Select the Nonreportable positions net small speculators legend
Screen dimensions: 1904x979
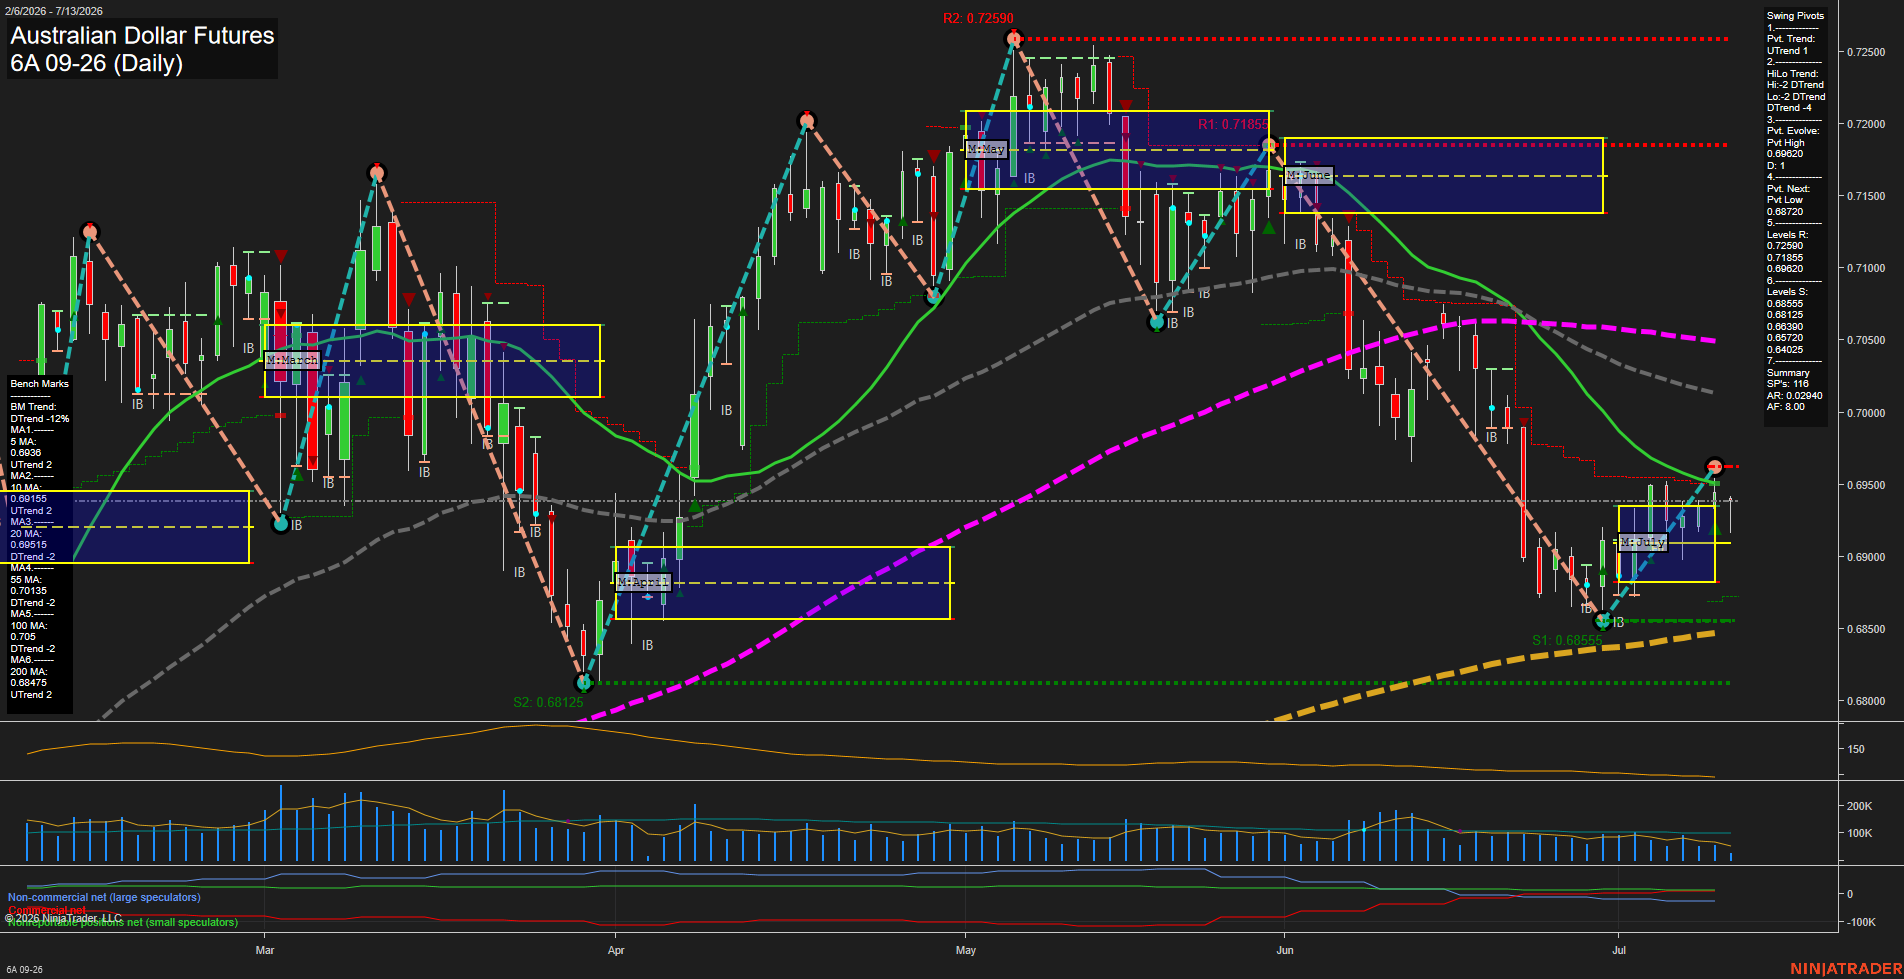point(123,923)
